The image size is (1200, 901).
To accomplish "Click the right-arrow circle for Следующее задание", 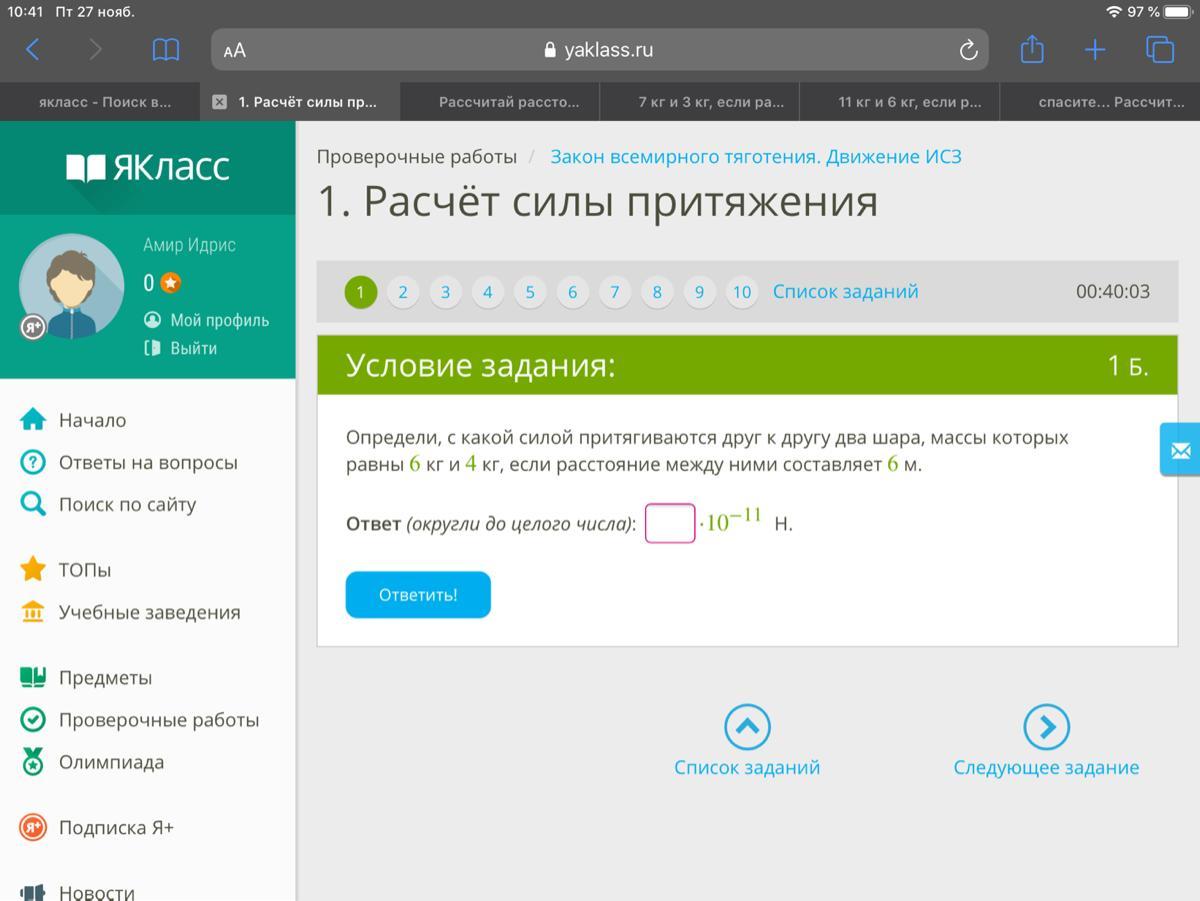I will (x=1046, y=727).
